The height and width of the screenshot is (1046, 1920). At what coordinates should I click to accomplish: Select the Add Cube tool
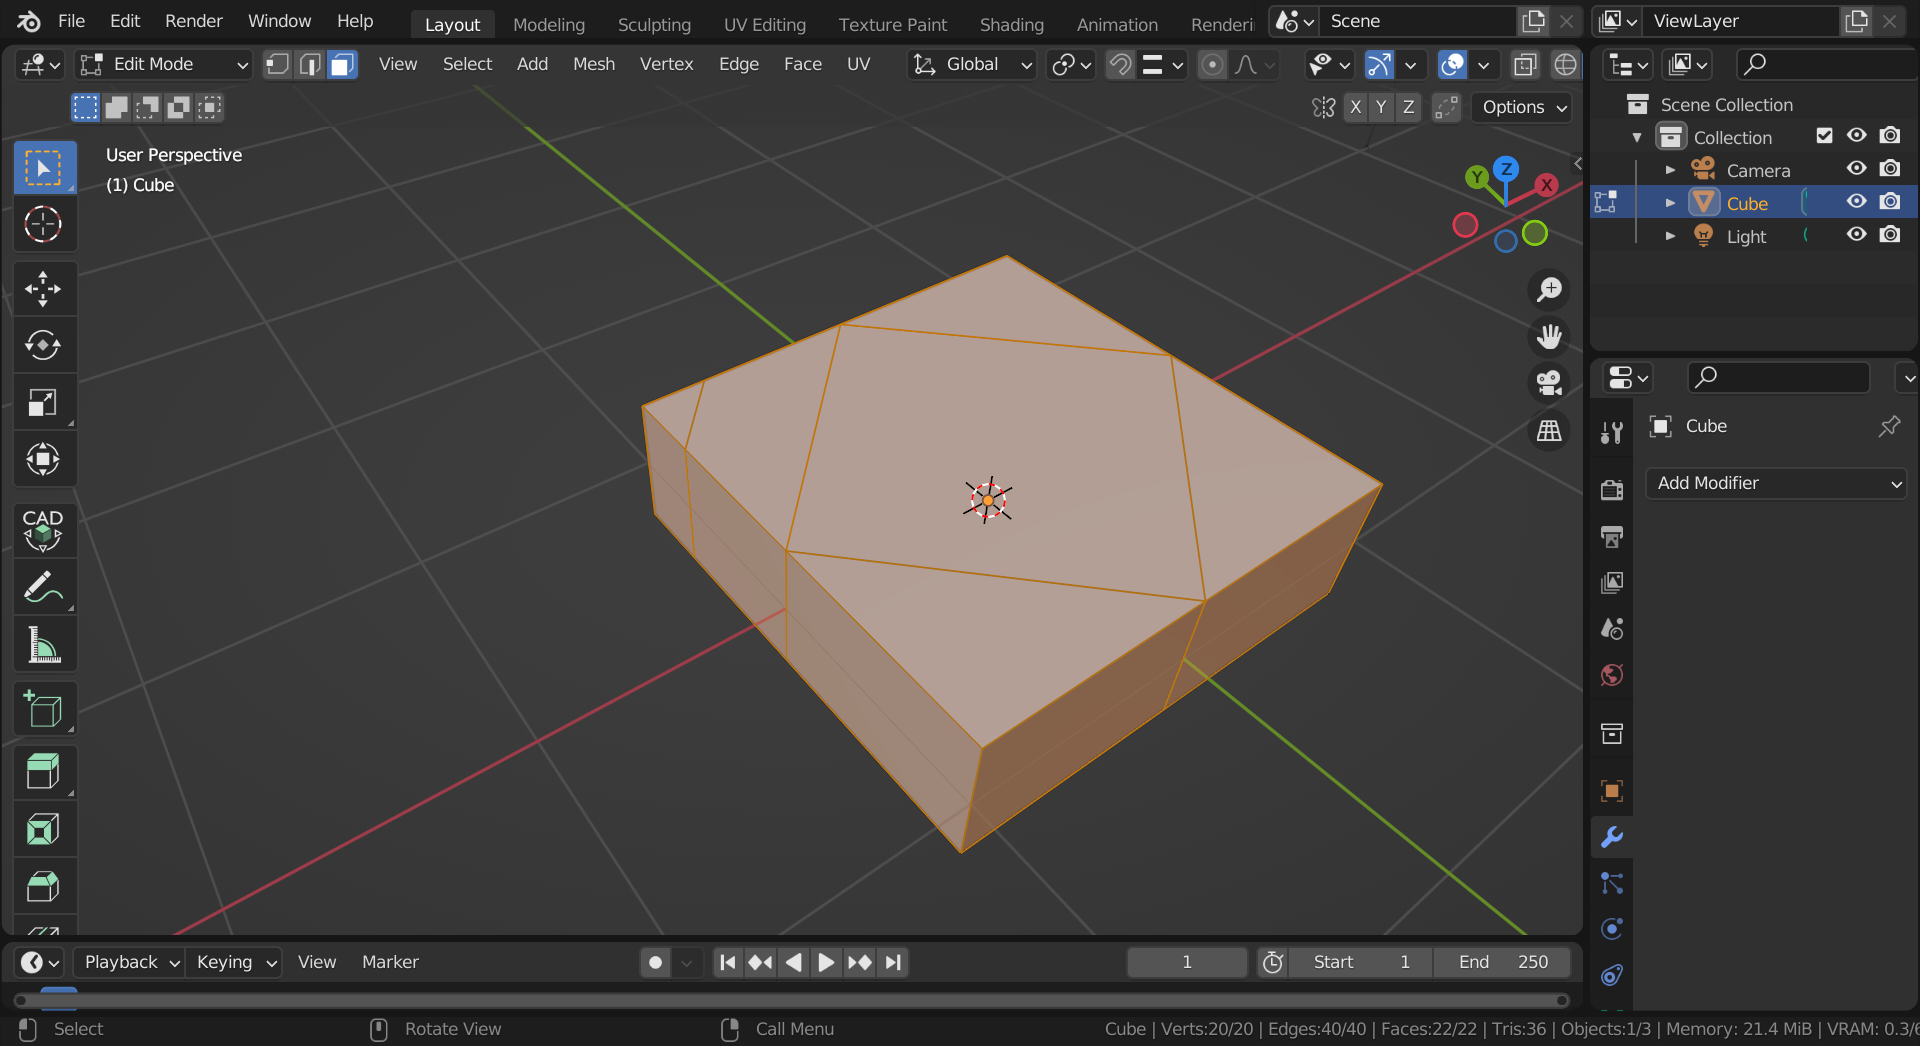(x=43, y=709)
